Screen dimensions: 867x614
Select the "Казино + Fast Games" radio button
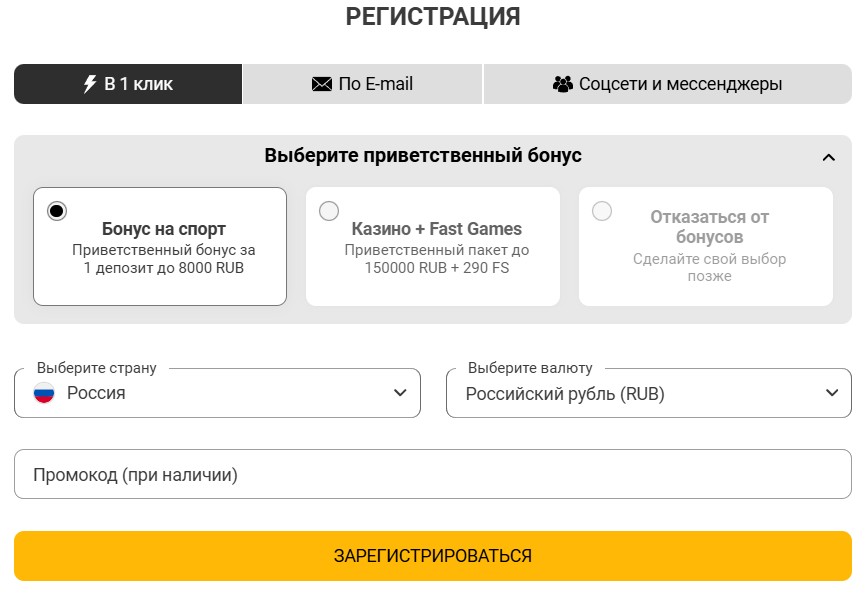tap(329, 211)
